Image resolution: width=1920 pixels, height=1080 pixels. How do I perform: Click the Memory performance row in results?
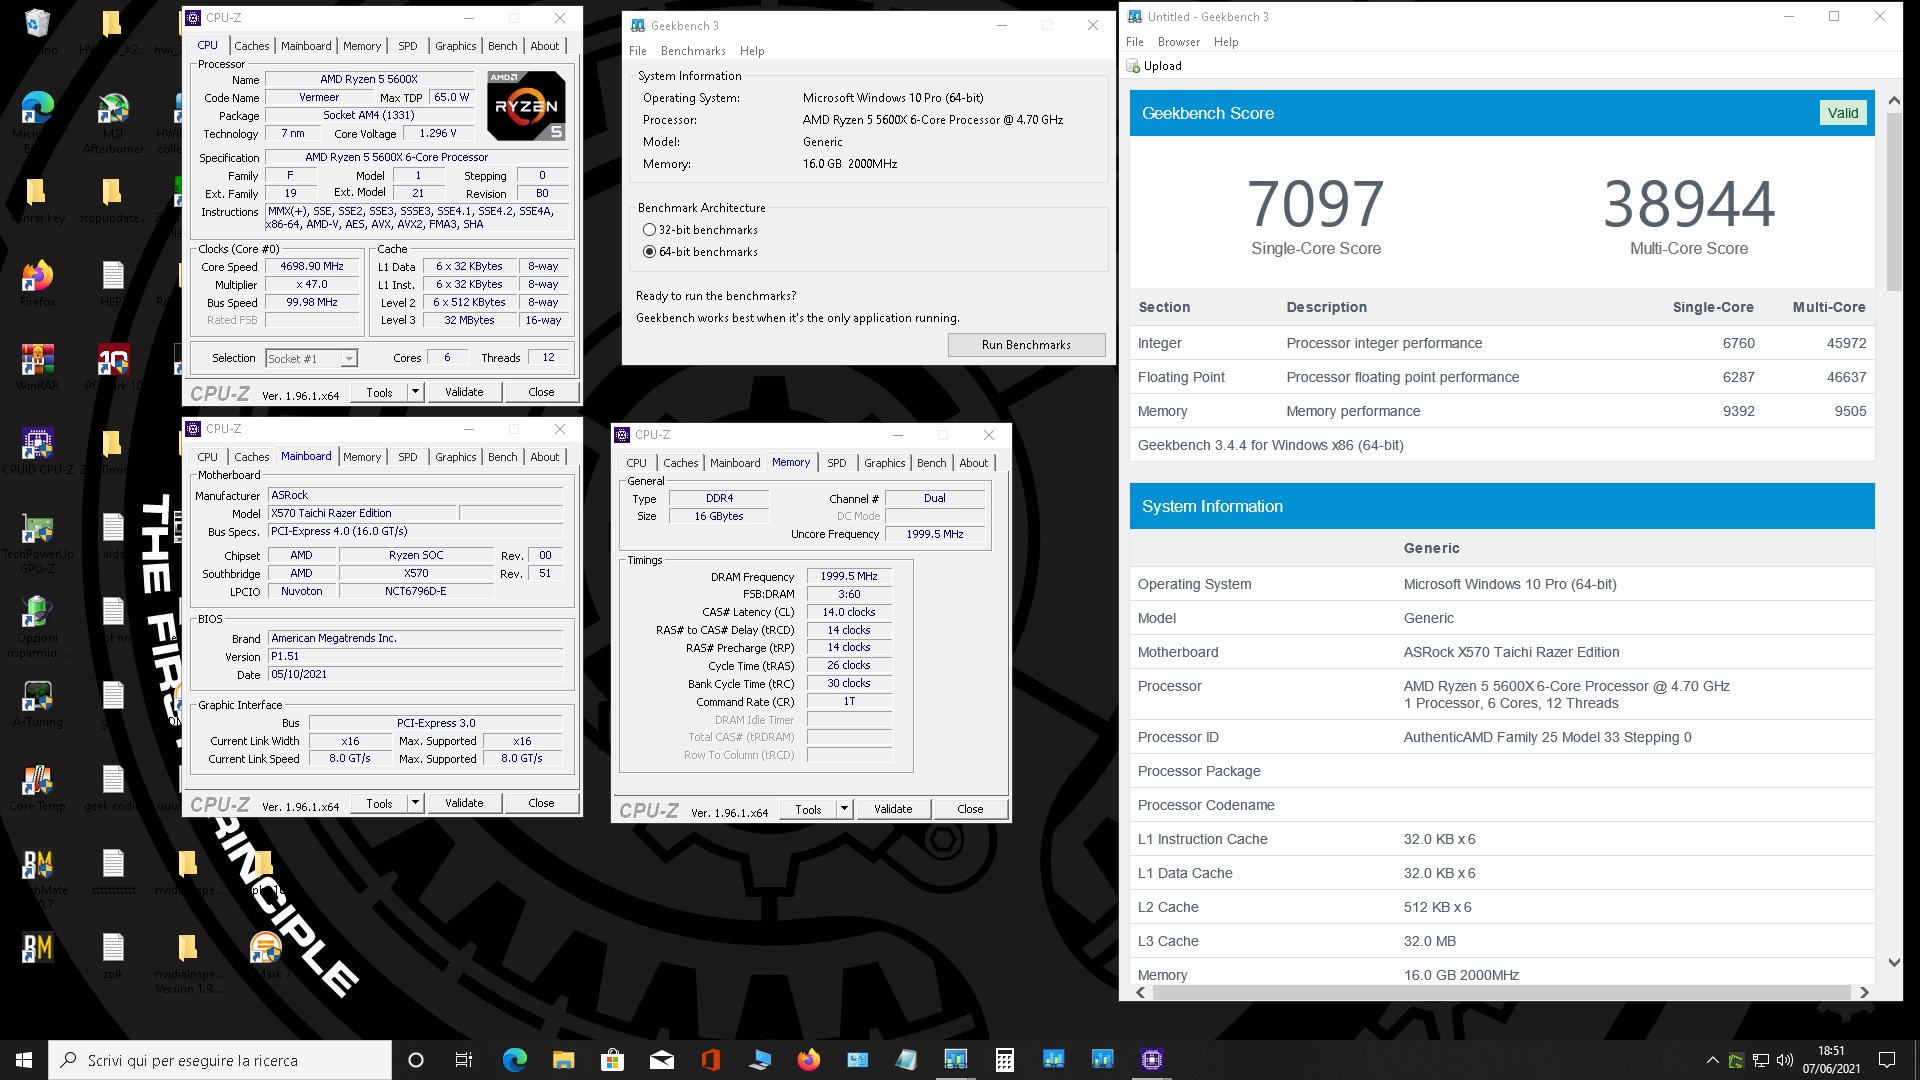coord(1502,411)
